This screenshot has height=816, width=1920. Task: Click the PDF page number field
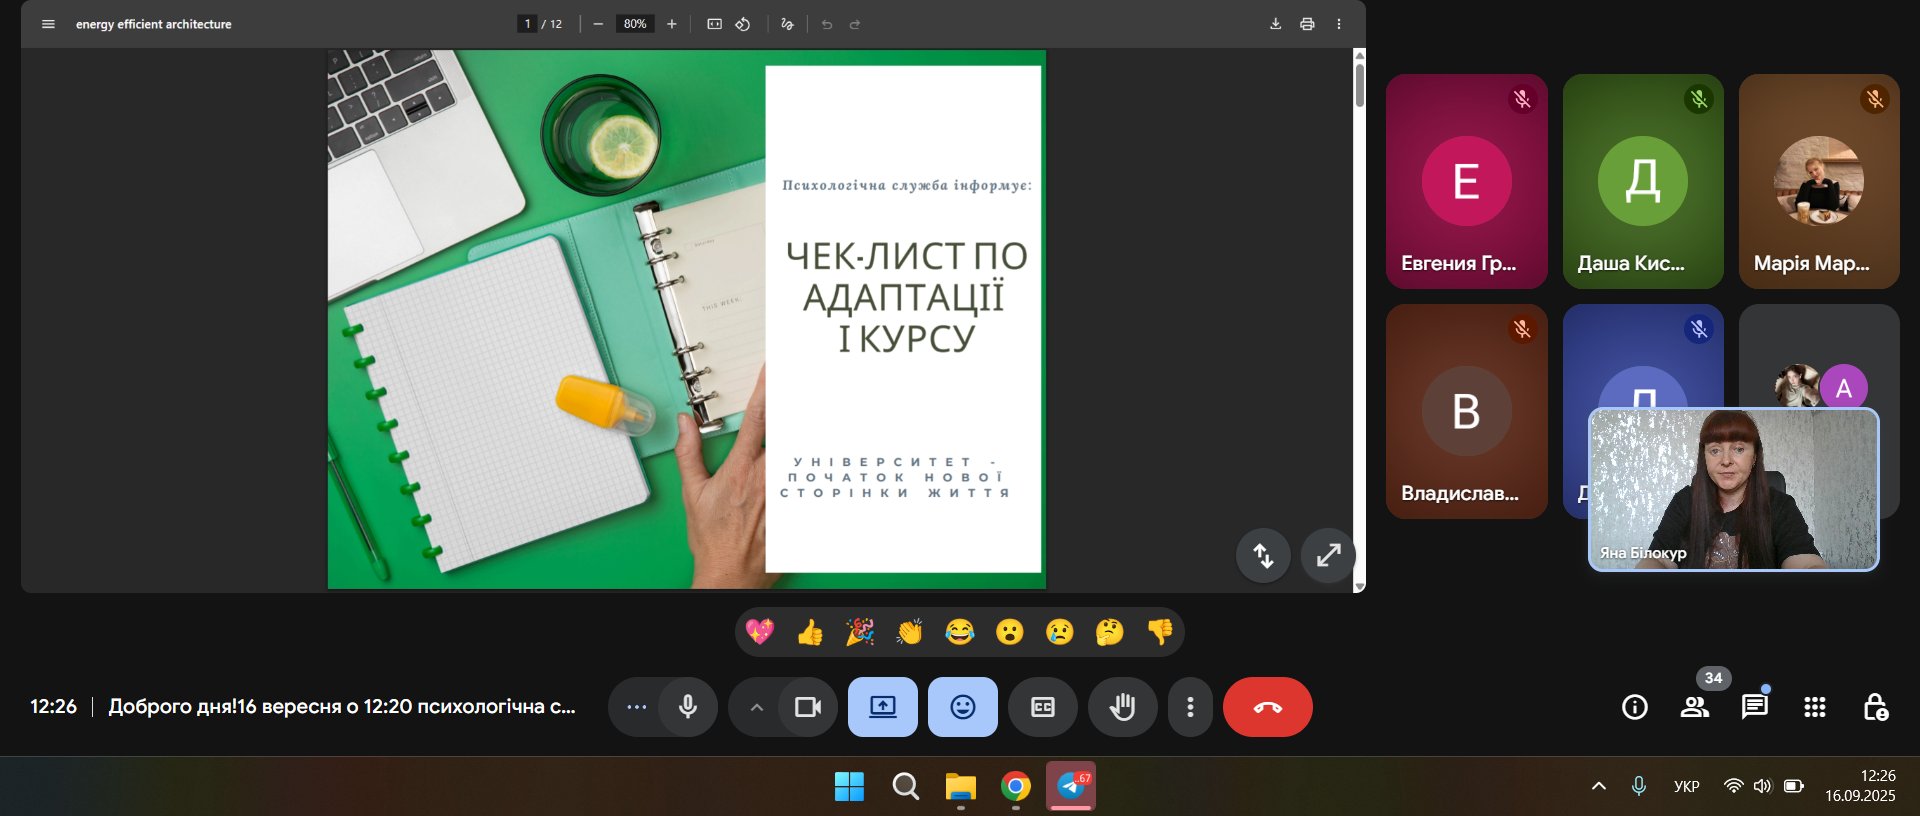pyautogui.click(x=527, y=24)
